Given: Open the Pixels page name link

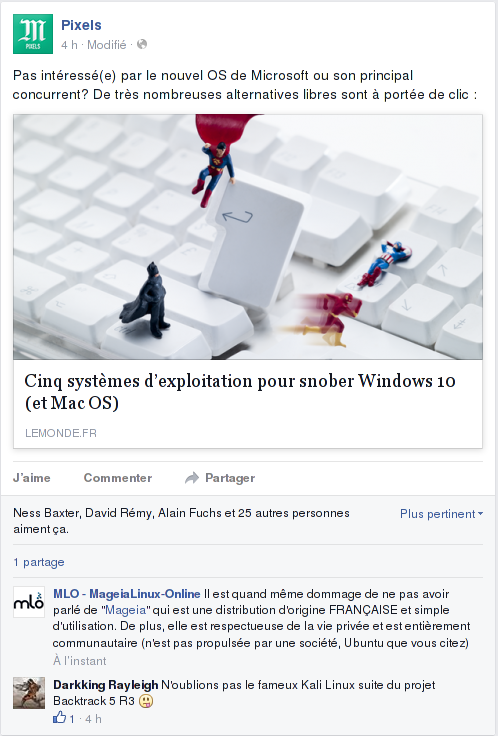Looking at the screenshot, I should point(81,25).
